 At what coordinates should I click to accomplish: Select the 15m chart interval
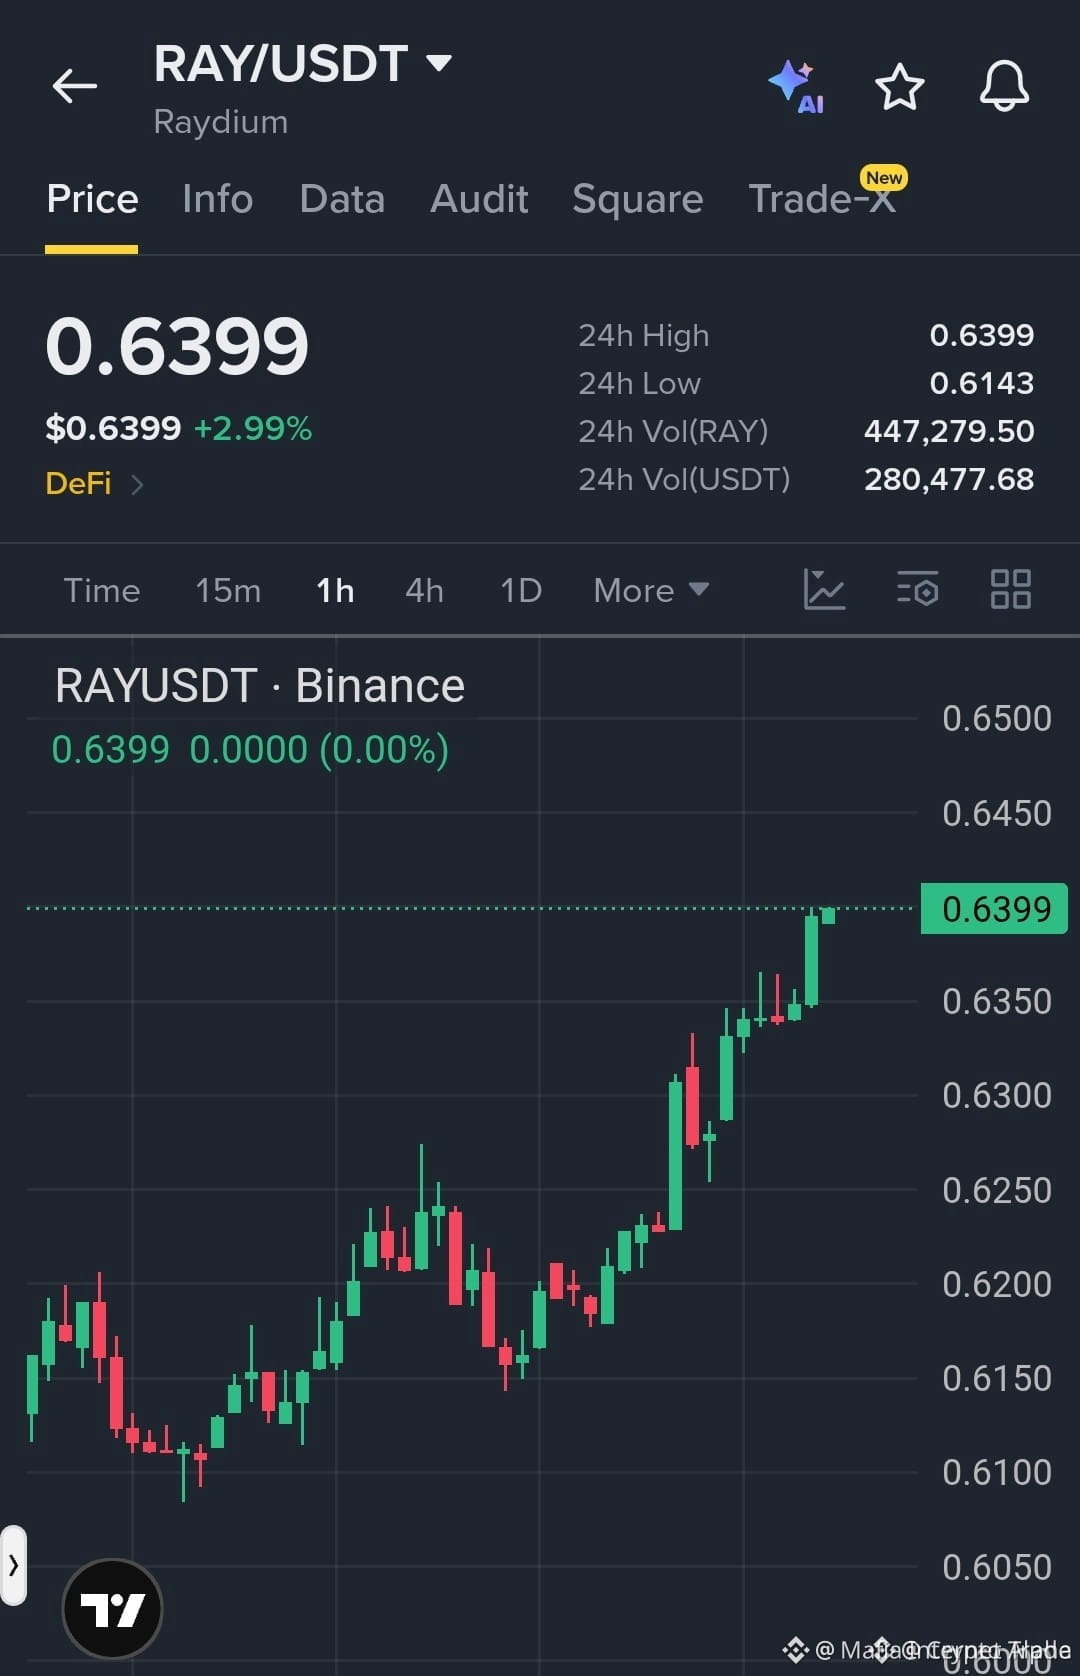click(228, 590)
